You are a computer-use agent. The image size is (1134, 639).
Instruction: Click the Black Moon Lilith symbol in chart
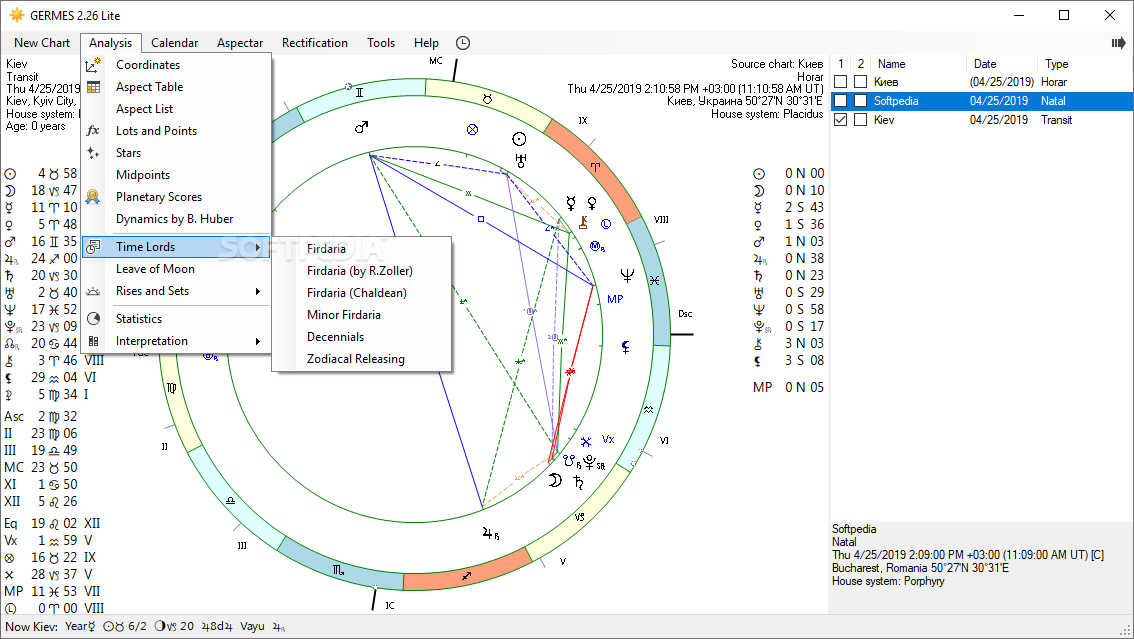pyautogui.click(x=626, y=347)
